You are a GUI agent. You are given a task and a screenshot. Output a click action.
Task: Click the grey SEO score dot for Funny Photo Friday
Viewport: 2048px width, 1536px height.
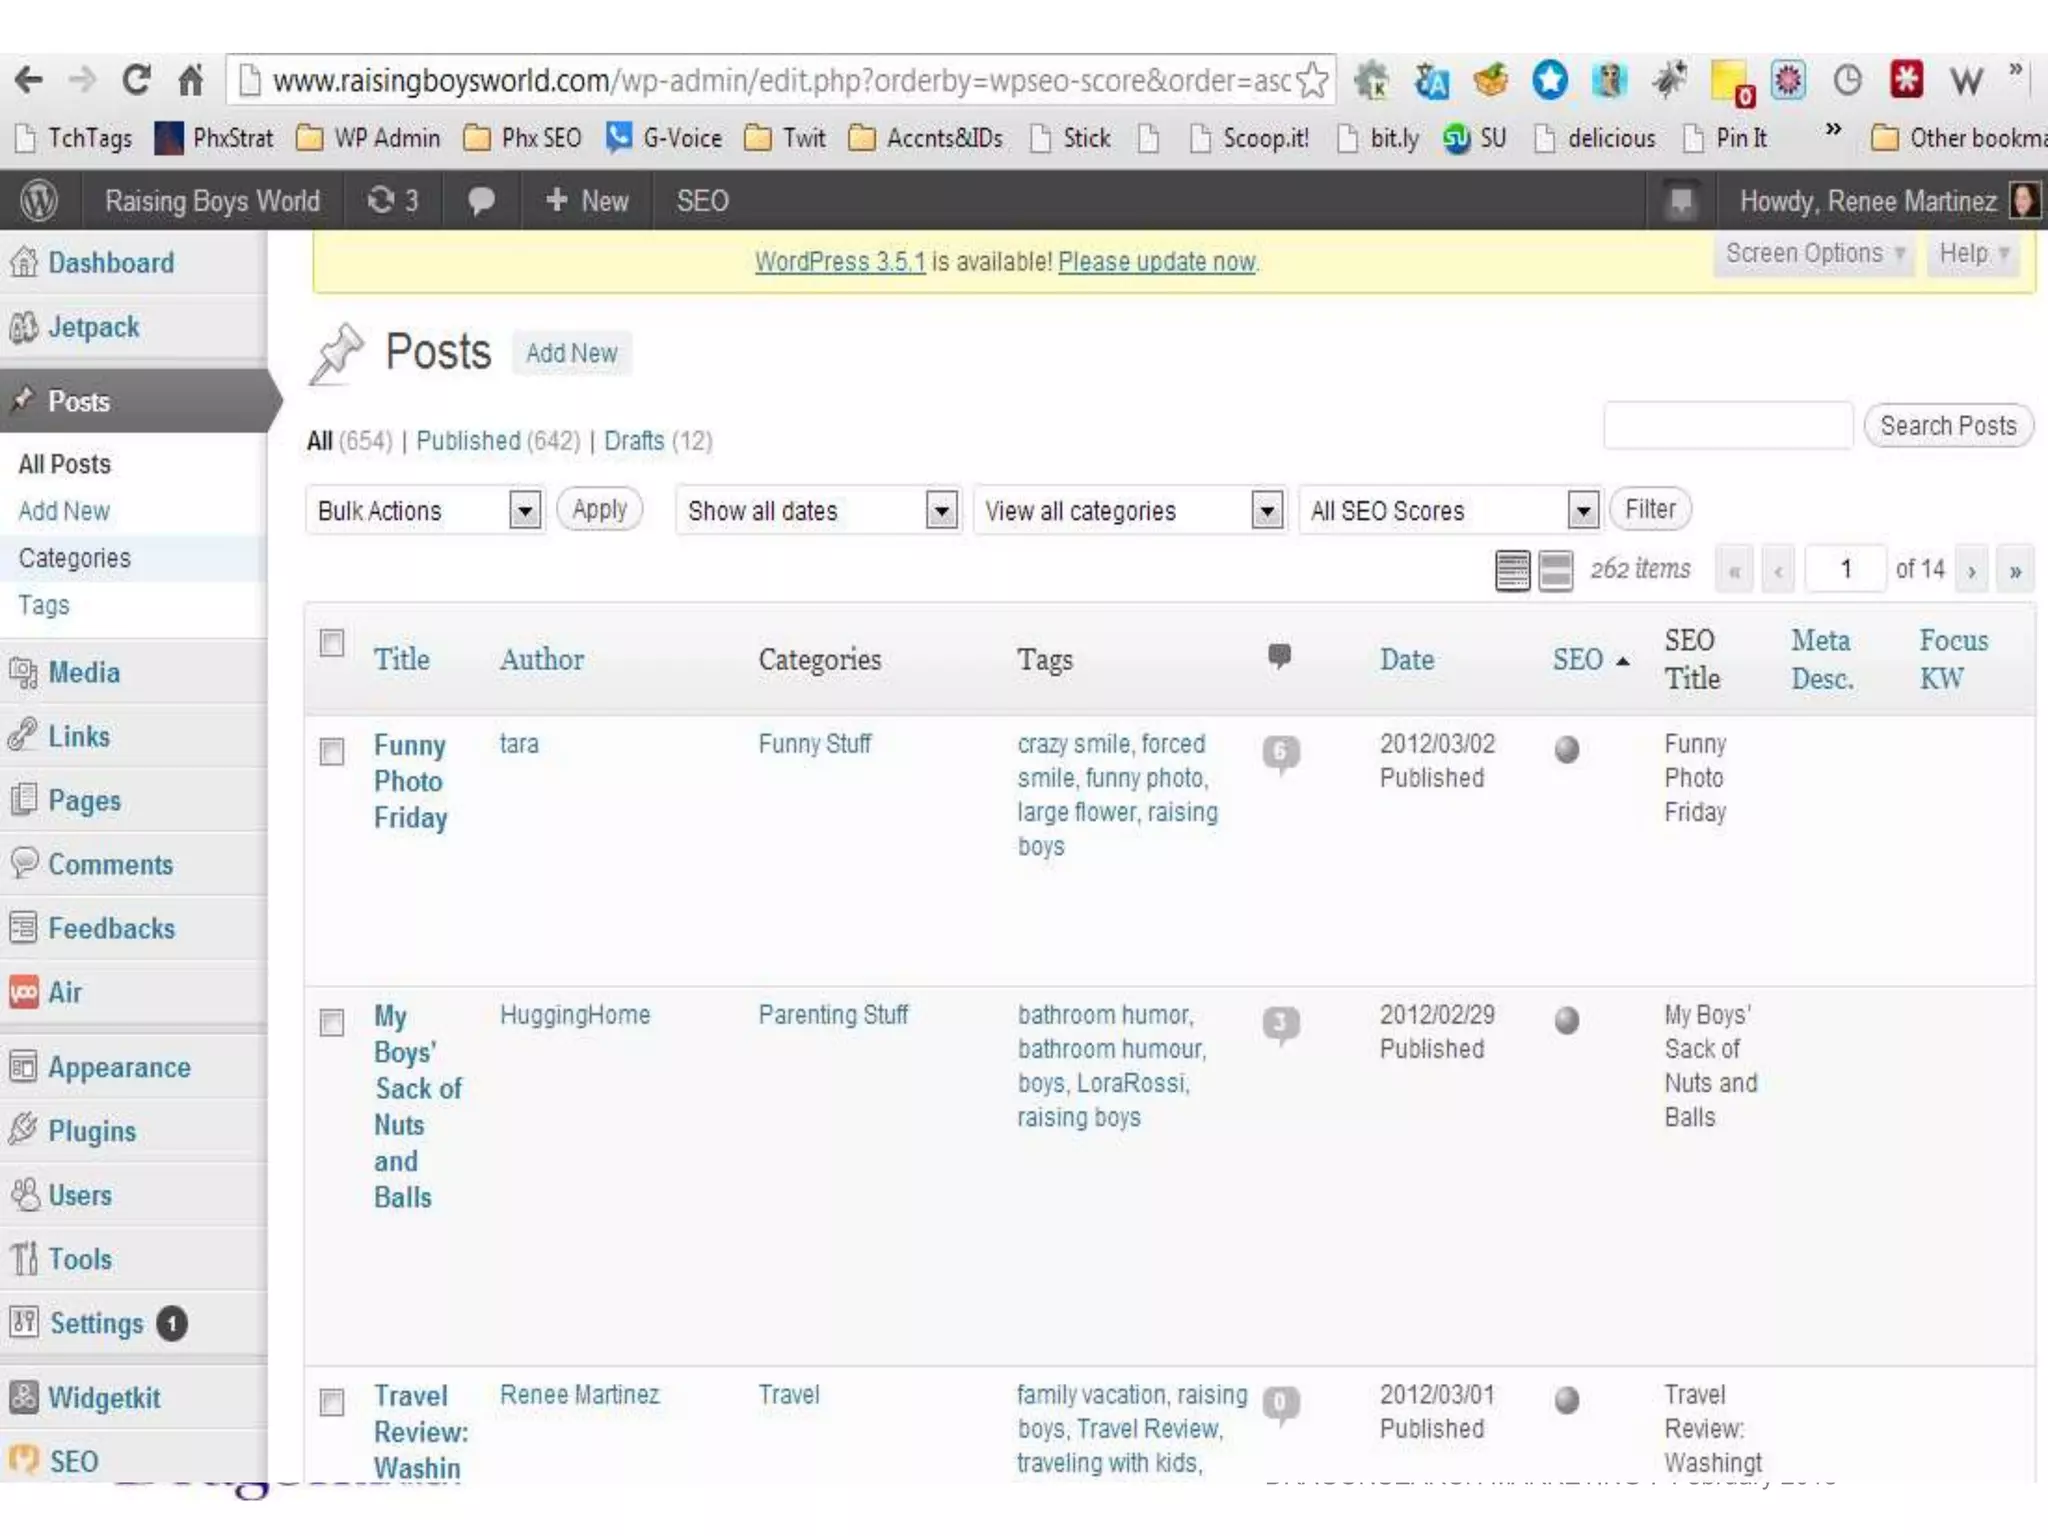[x=1567, y=749]
